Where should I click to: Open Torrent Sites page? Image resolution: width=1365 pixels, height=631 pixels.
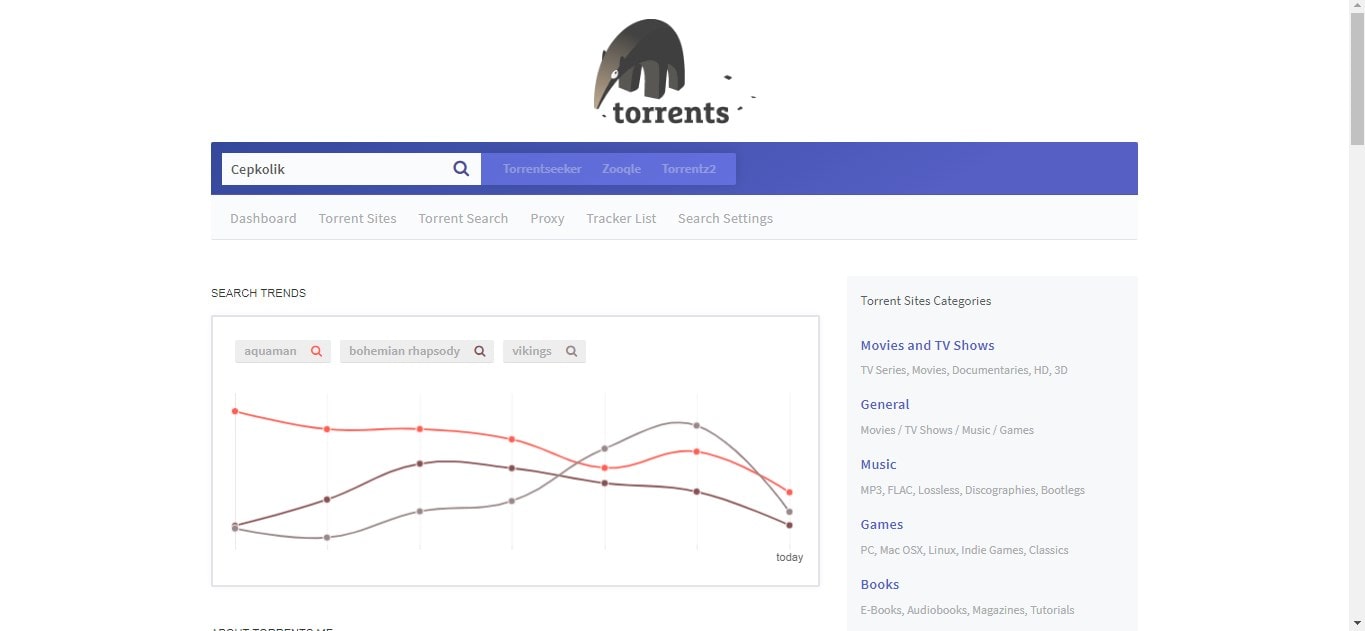[x=357, y=218]
